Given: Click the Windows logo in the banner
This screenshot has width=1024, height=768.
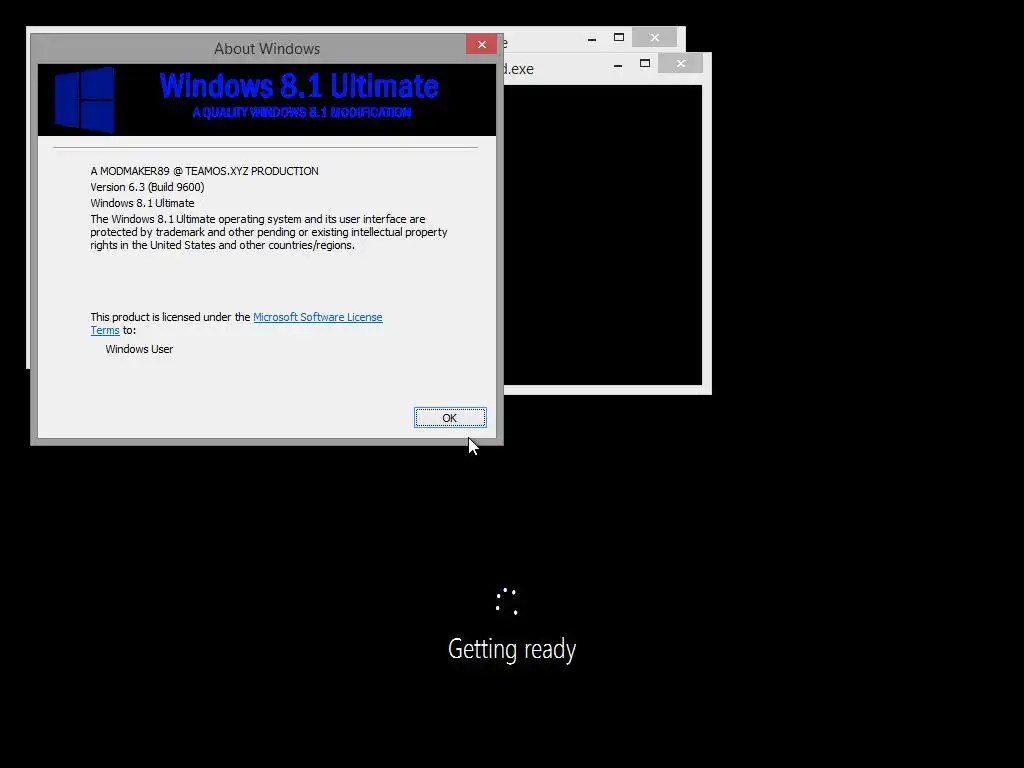Looking at the screenshot, I should click(x=85, y=100).
